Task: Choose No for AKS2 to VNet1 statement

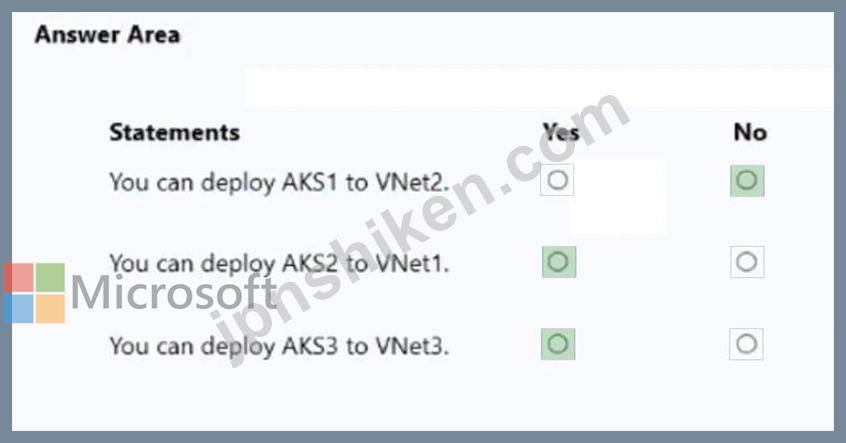Action: coord(747,262)
